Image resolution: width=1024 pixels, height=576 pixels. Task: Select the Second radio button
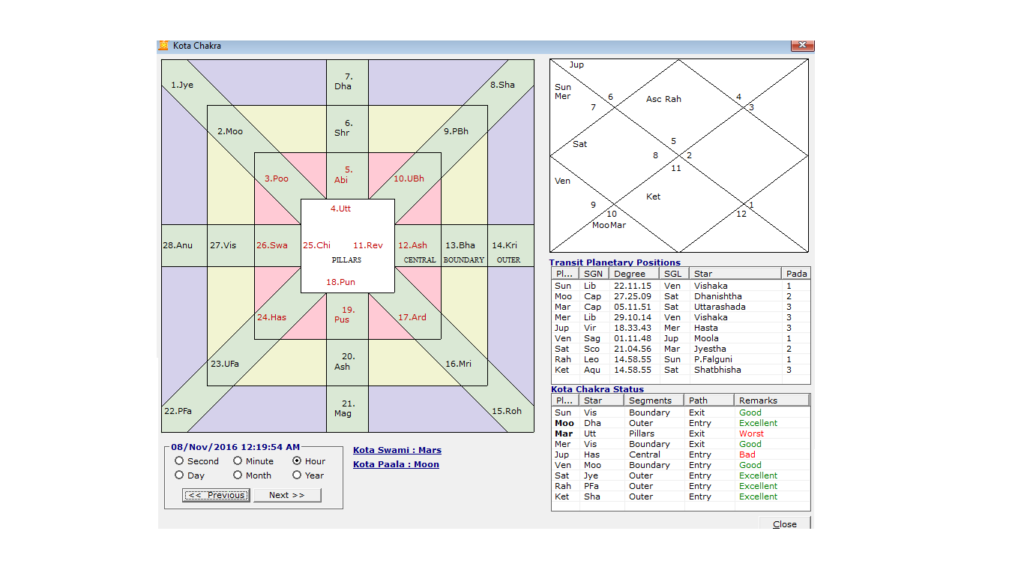tap(179, 461)
